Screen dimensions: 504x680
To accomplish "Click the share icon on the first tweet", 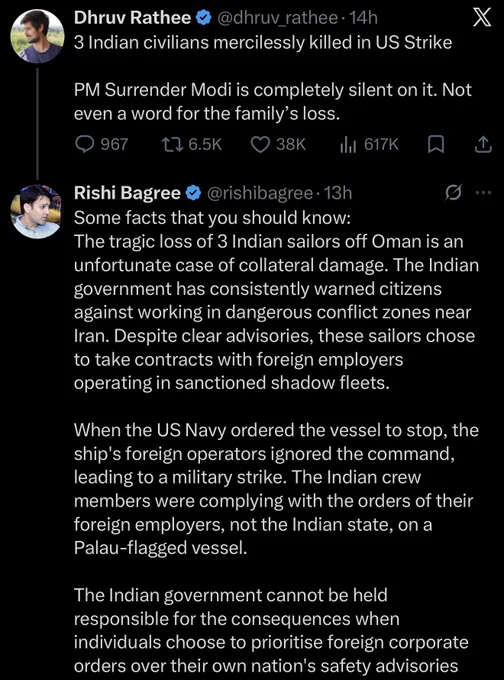I will coord(483,144).
